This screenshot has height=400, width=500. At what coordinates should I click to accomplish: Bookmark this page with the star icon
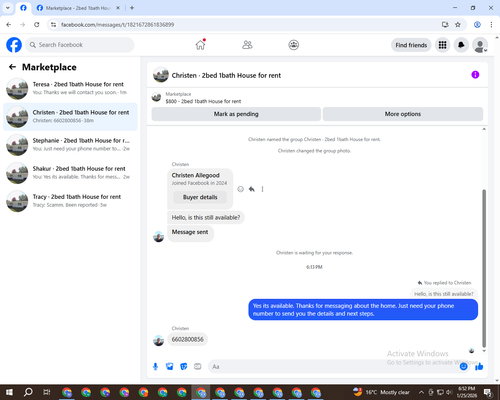(458, 25)
